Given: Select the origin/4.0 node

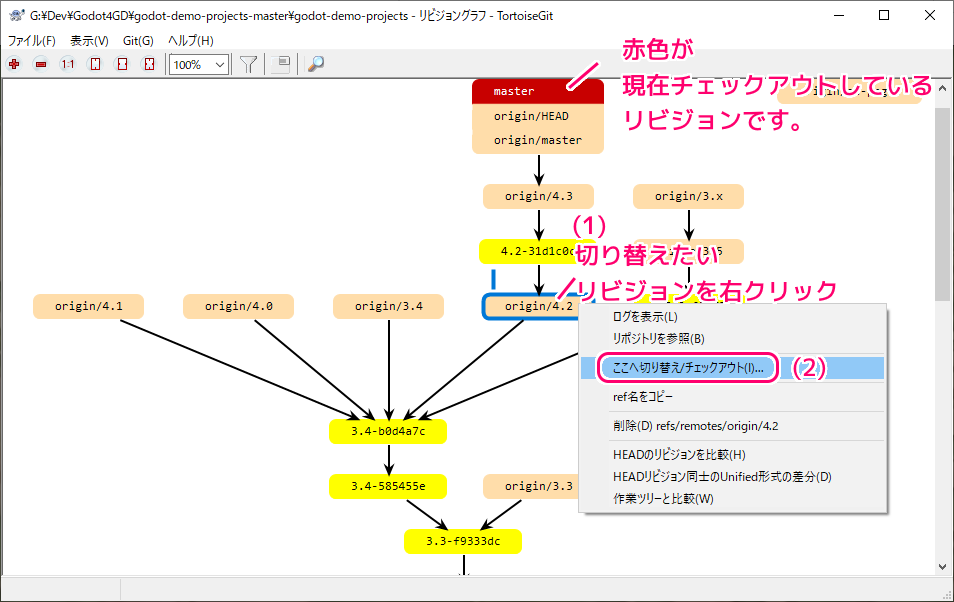Looking at the screenshot, I should [x=238, y=306].
